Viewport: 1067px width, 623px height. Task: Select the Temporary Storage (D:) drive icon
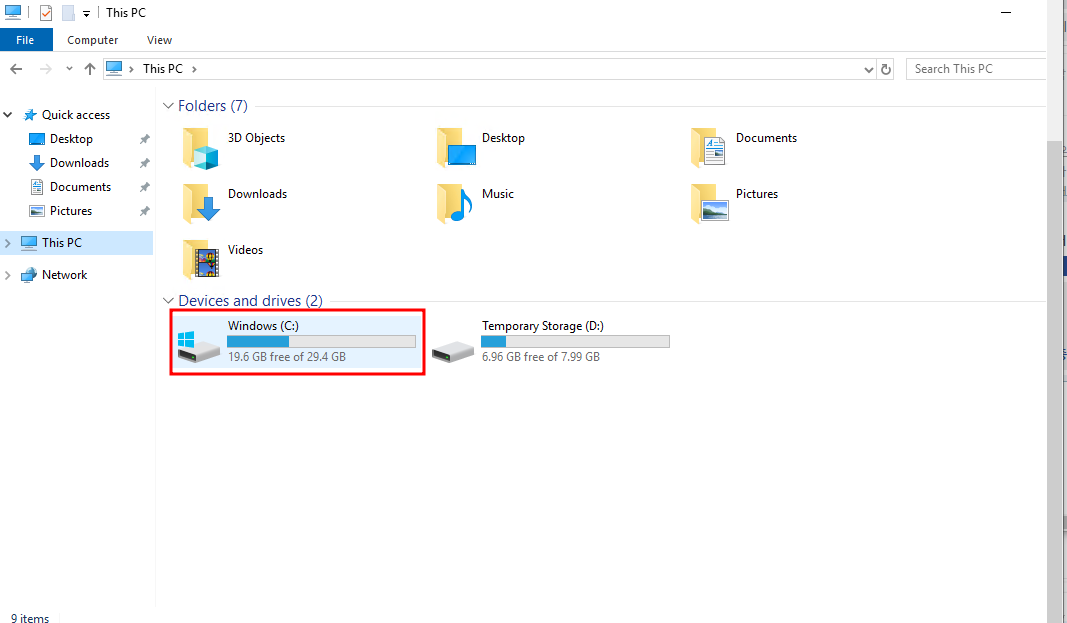point(453,352)
